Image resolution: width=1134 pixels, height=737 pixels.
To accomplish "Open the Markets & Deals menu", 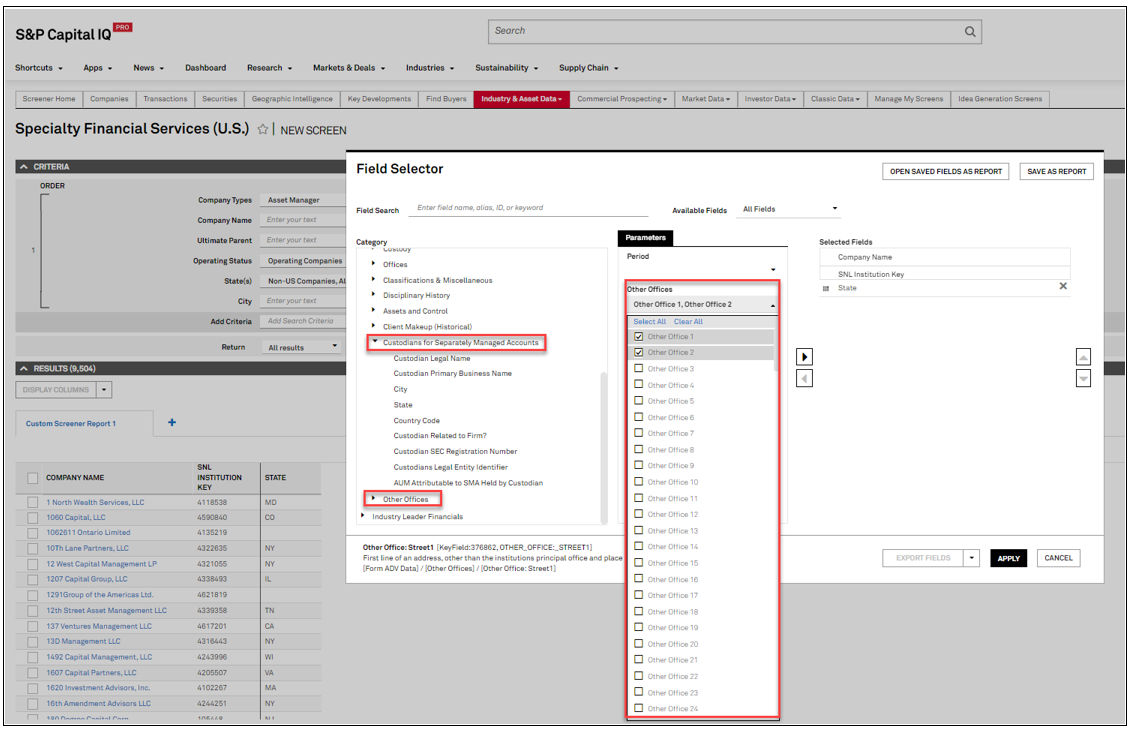I will pos(349,68).
